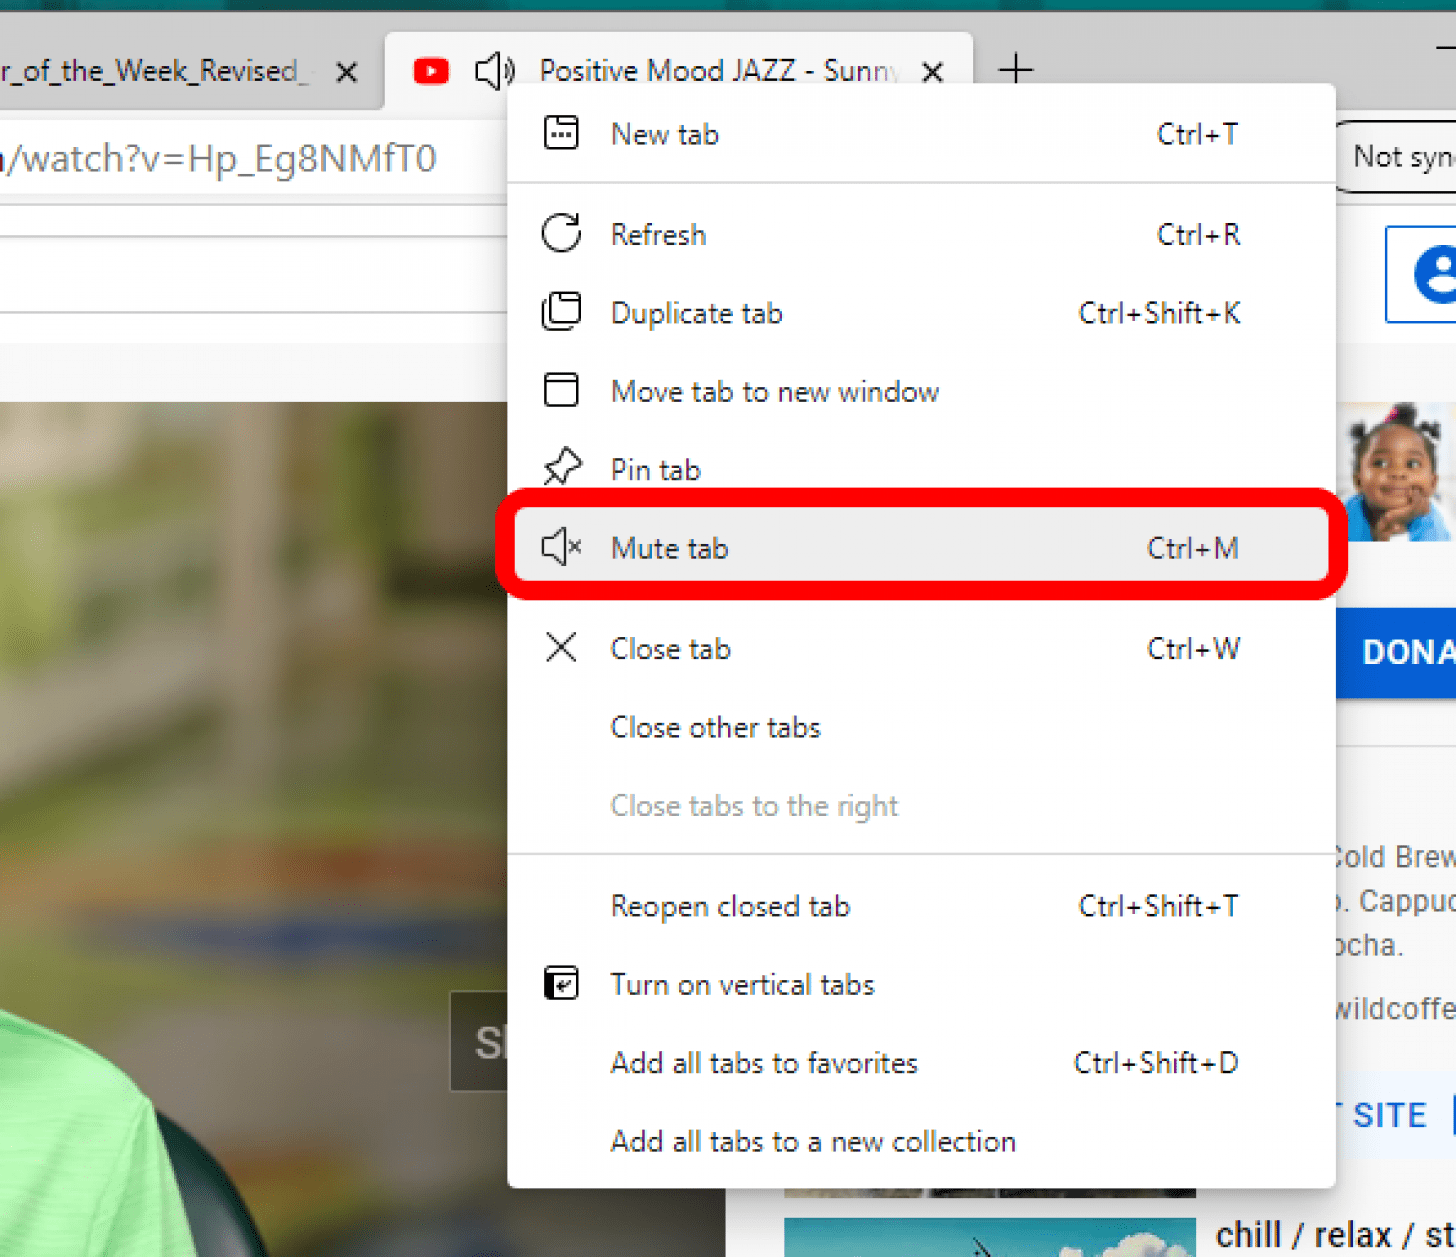Click the Duplicate tab icon

coord(562,312)
